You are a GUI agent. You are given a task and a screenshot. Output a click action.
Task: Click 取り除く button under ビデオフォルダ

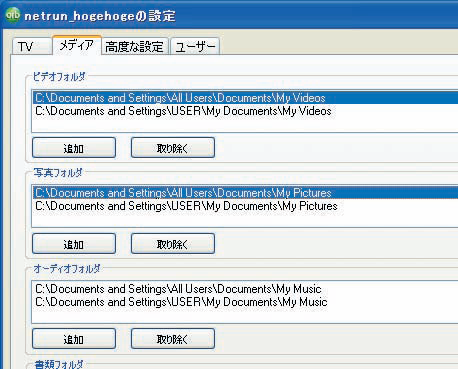tap(173, 148)
